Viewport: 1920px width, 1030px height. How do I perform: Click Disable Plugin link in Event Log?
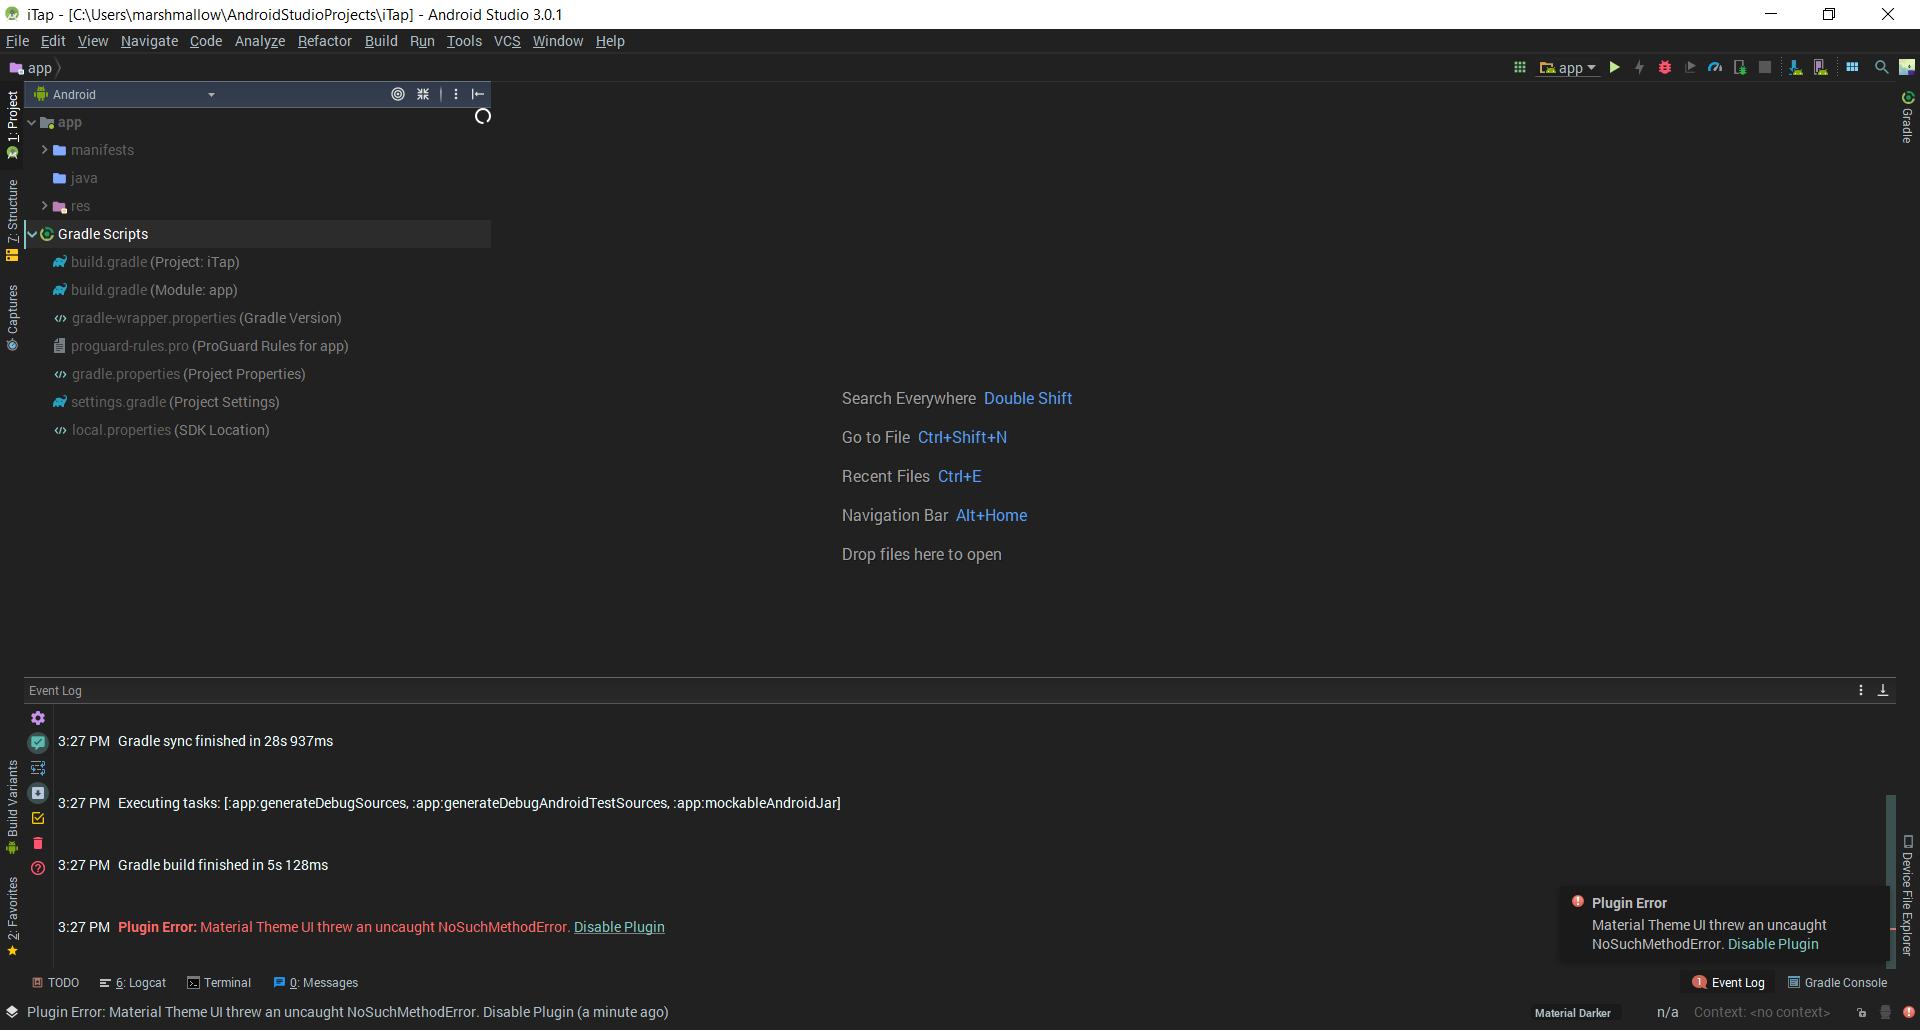pos(619,927)
